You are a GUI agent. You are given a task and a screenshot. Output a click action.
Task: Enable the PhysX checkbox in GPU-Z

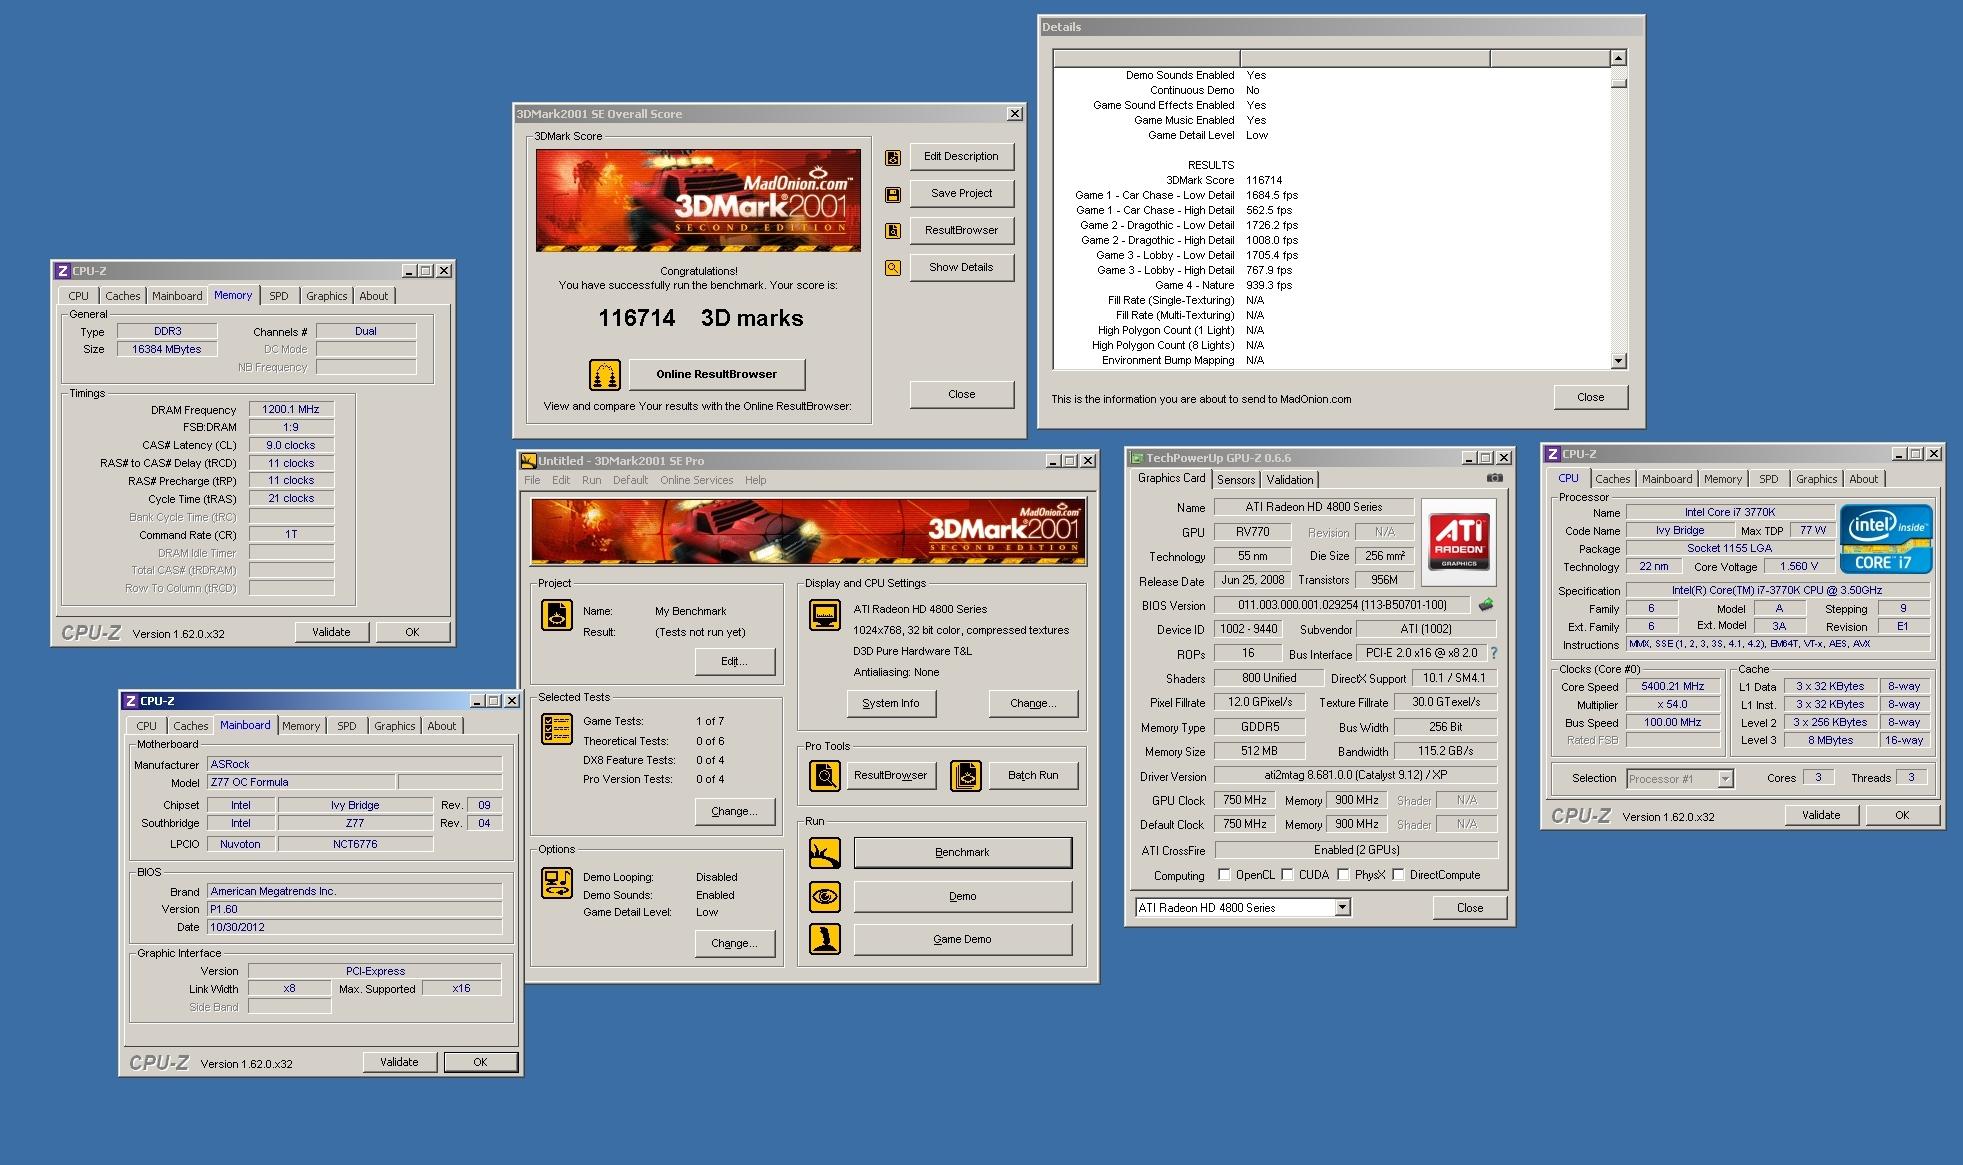[1343, 875]
